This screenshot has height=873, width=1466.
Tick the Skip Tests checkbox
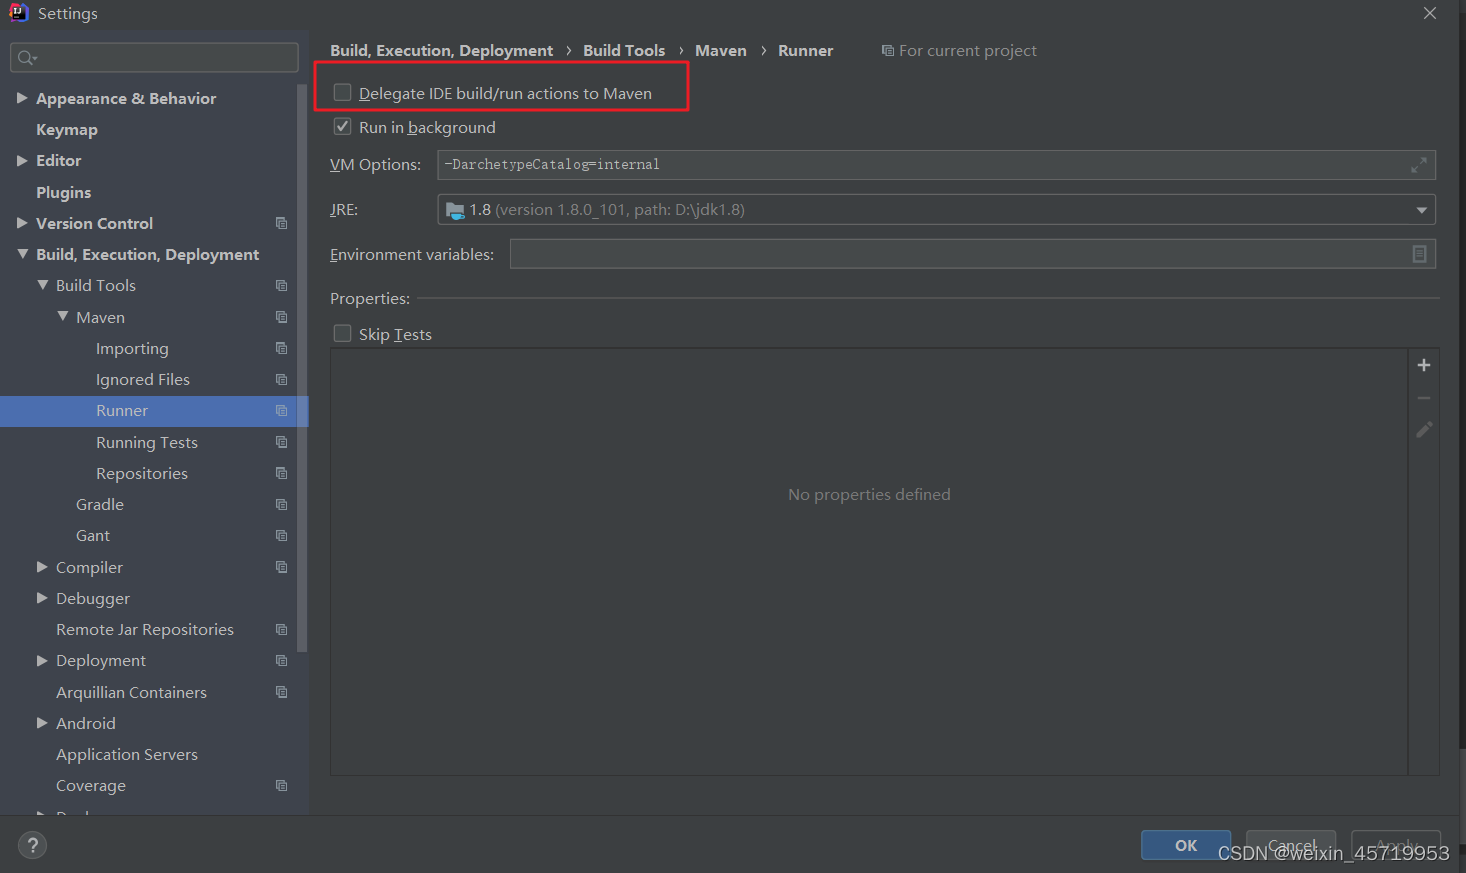[342, 334]
